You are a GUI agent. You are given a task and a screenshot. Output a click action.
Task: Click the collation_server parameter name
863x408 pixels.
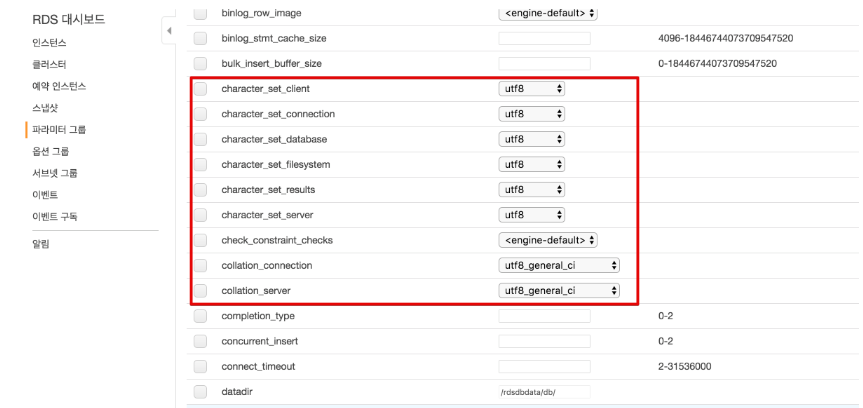pyautogui.click(x=256, y=291)
